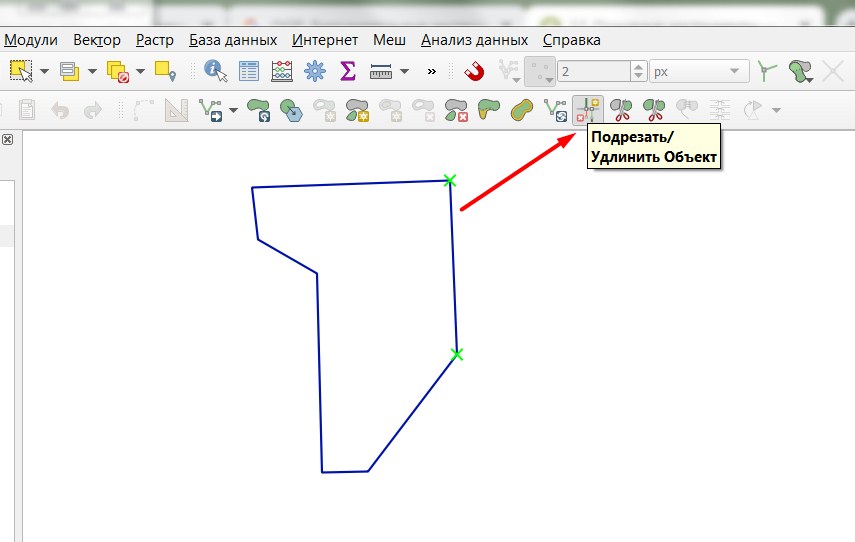Select the Offset Curve tool icon
Image resolution: width=855 pixels, height=542 pixels.
[522, 110]
